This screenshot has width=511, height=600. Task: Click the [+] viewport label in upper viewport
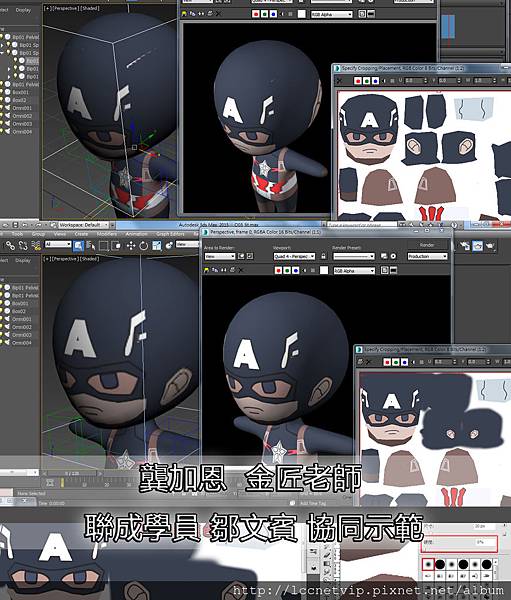[x=47, y=8]
